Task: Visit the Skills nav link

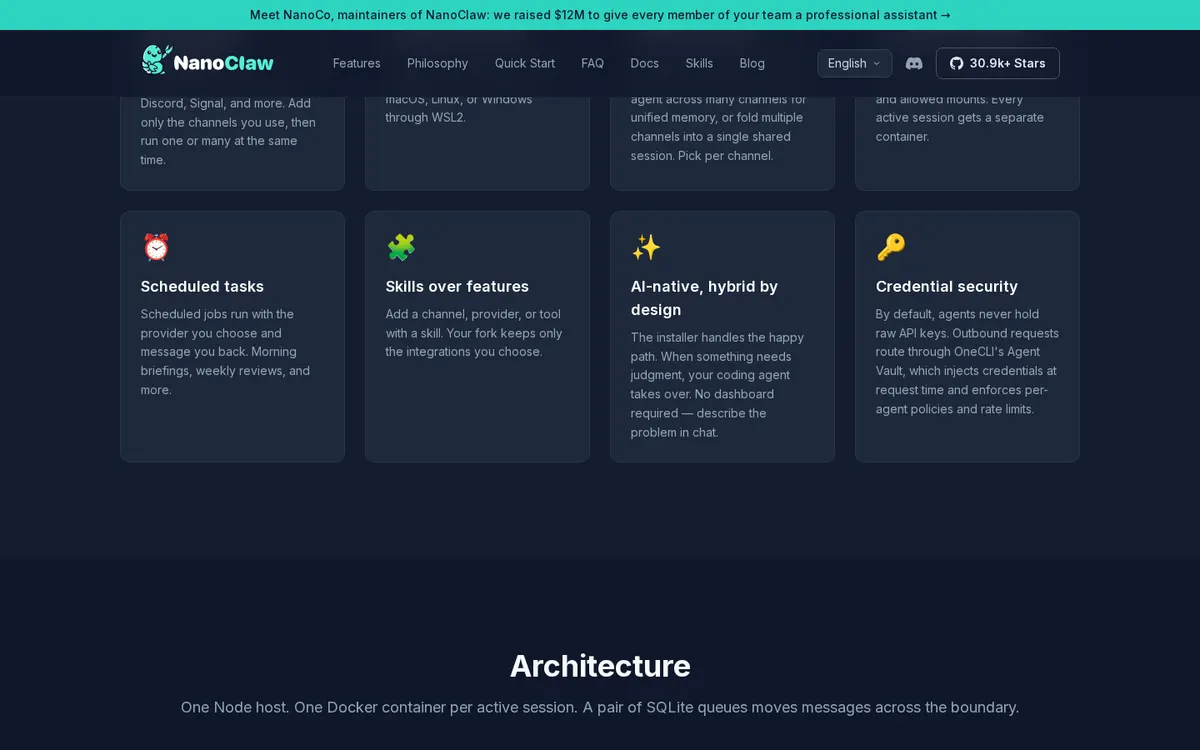Action: [700, 63]
